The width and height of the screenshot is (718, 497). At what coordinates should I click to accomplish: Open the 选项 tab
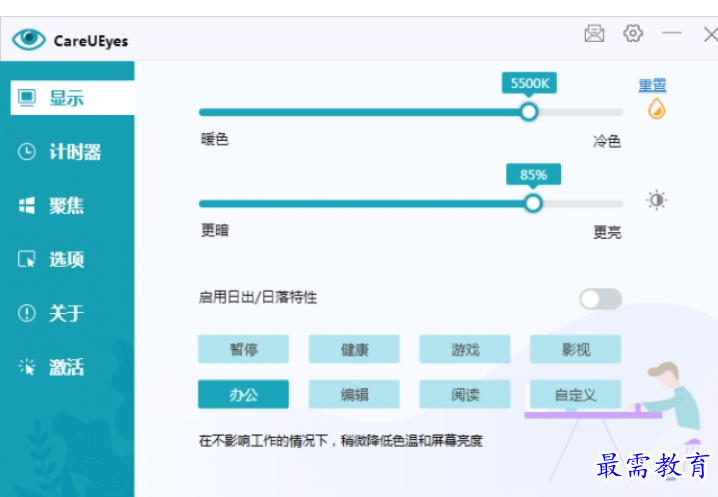tap(67, 259)
